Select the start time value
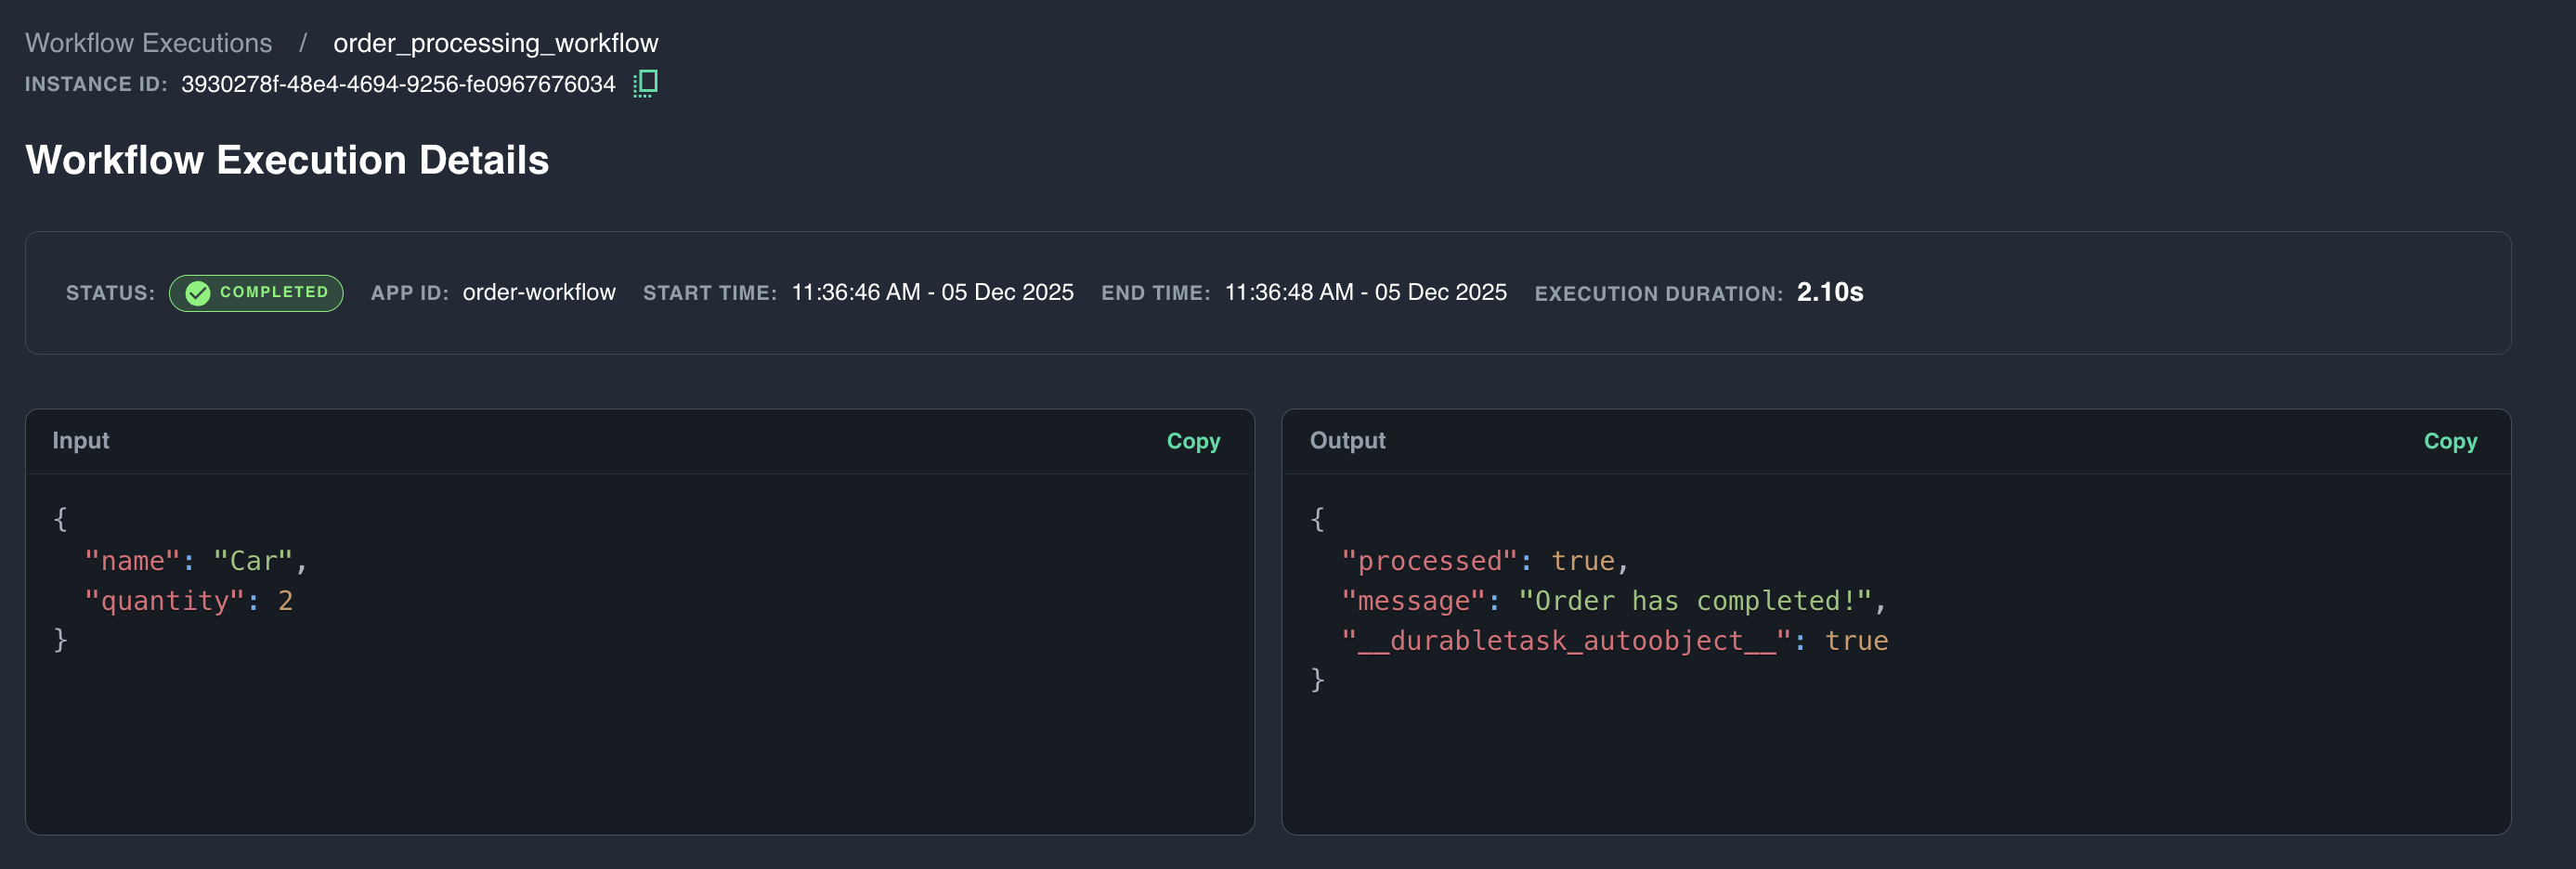Image resolution: width=2576 pixels, height=869 pixels. pyautogui.click(x=931, y=292)
